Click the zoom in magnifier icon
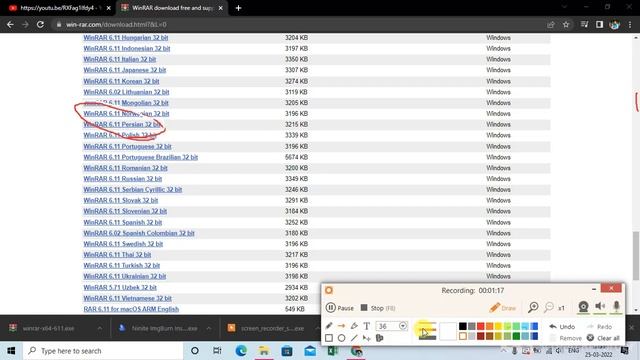This screenshot has width=640, height=360. click(x=533, y=307)
